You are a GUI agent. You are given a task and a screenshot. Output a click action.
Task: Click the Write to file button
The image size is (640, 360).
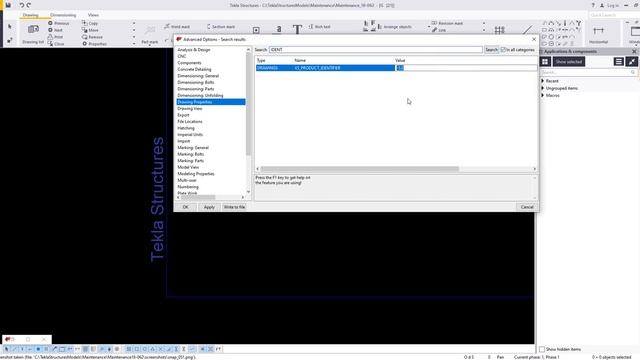point(234,207)
